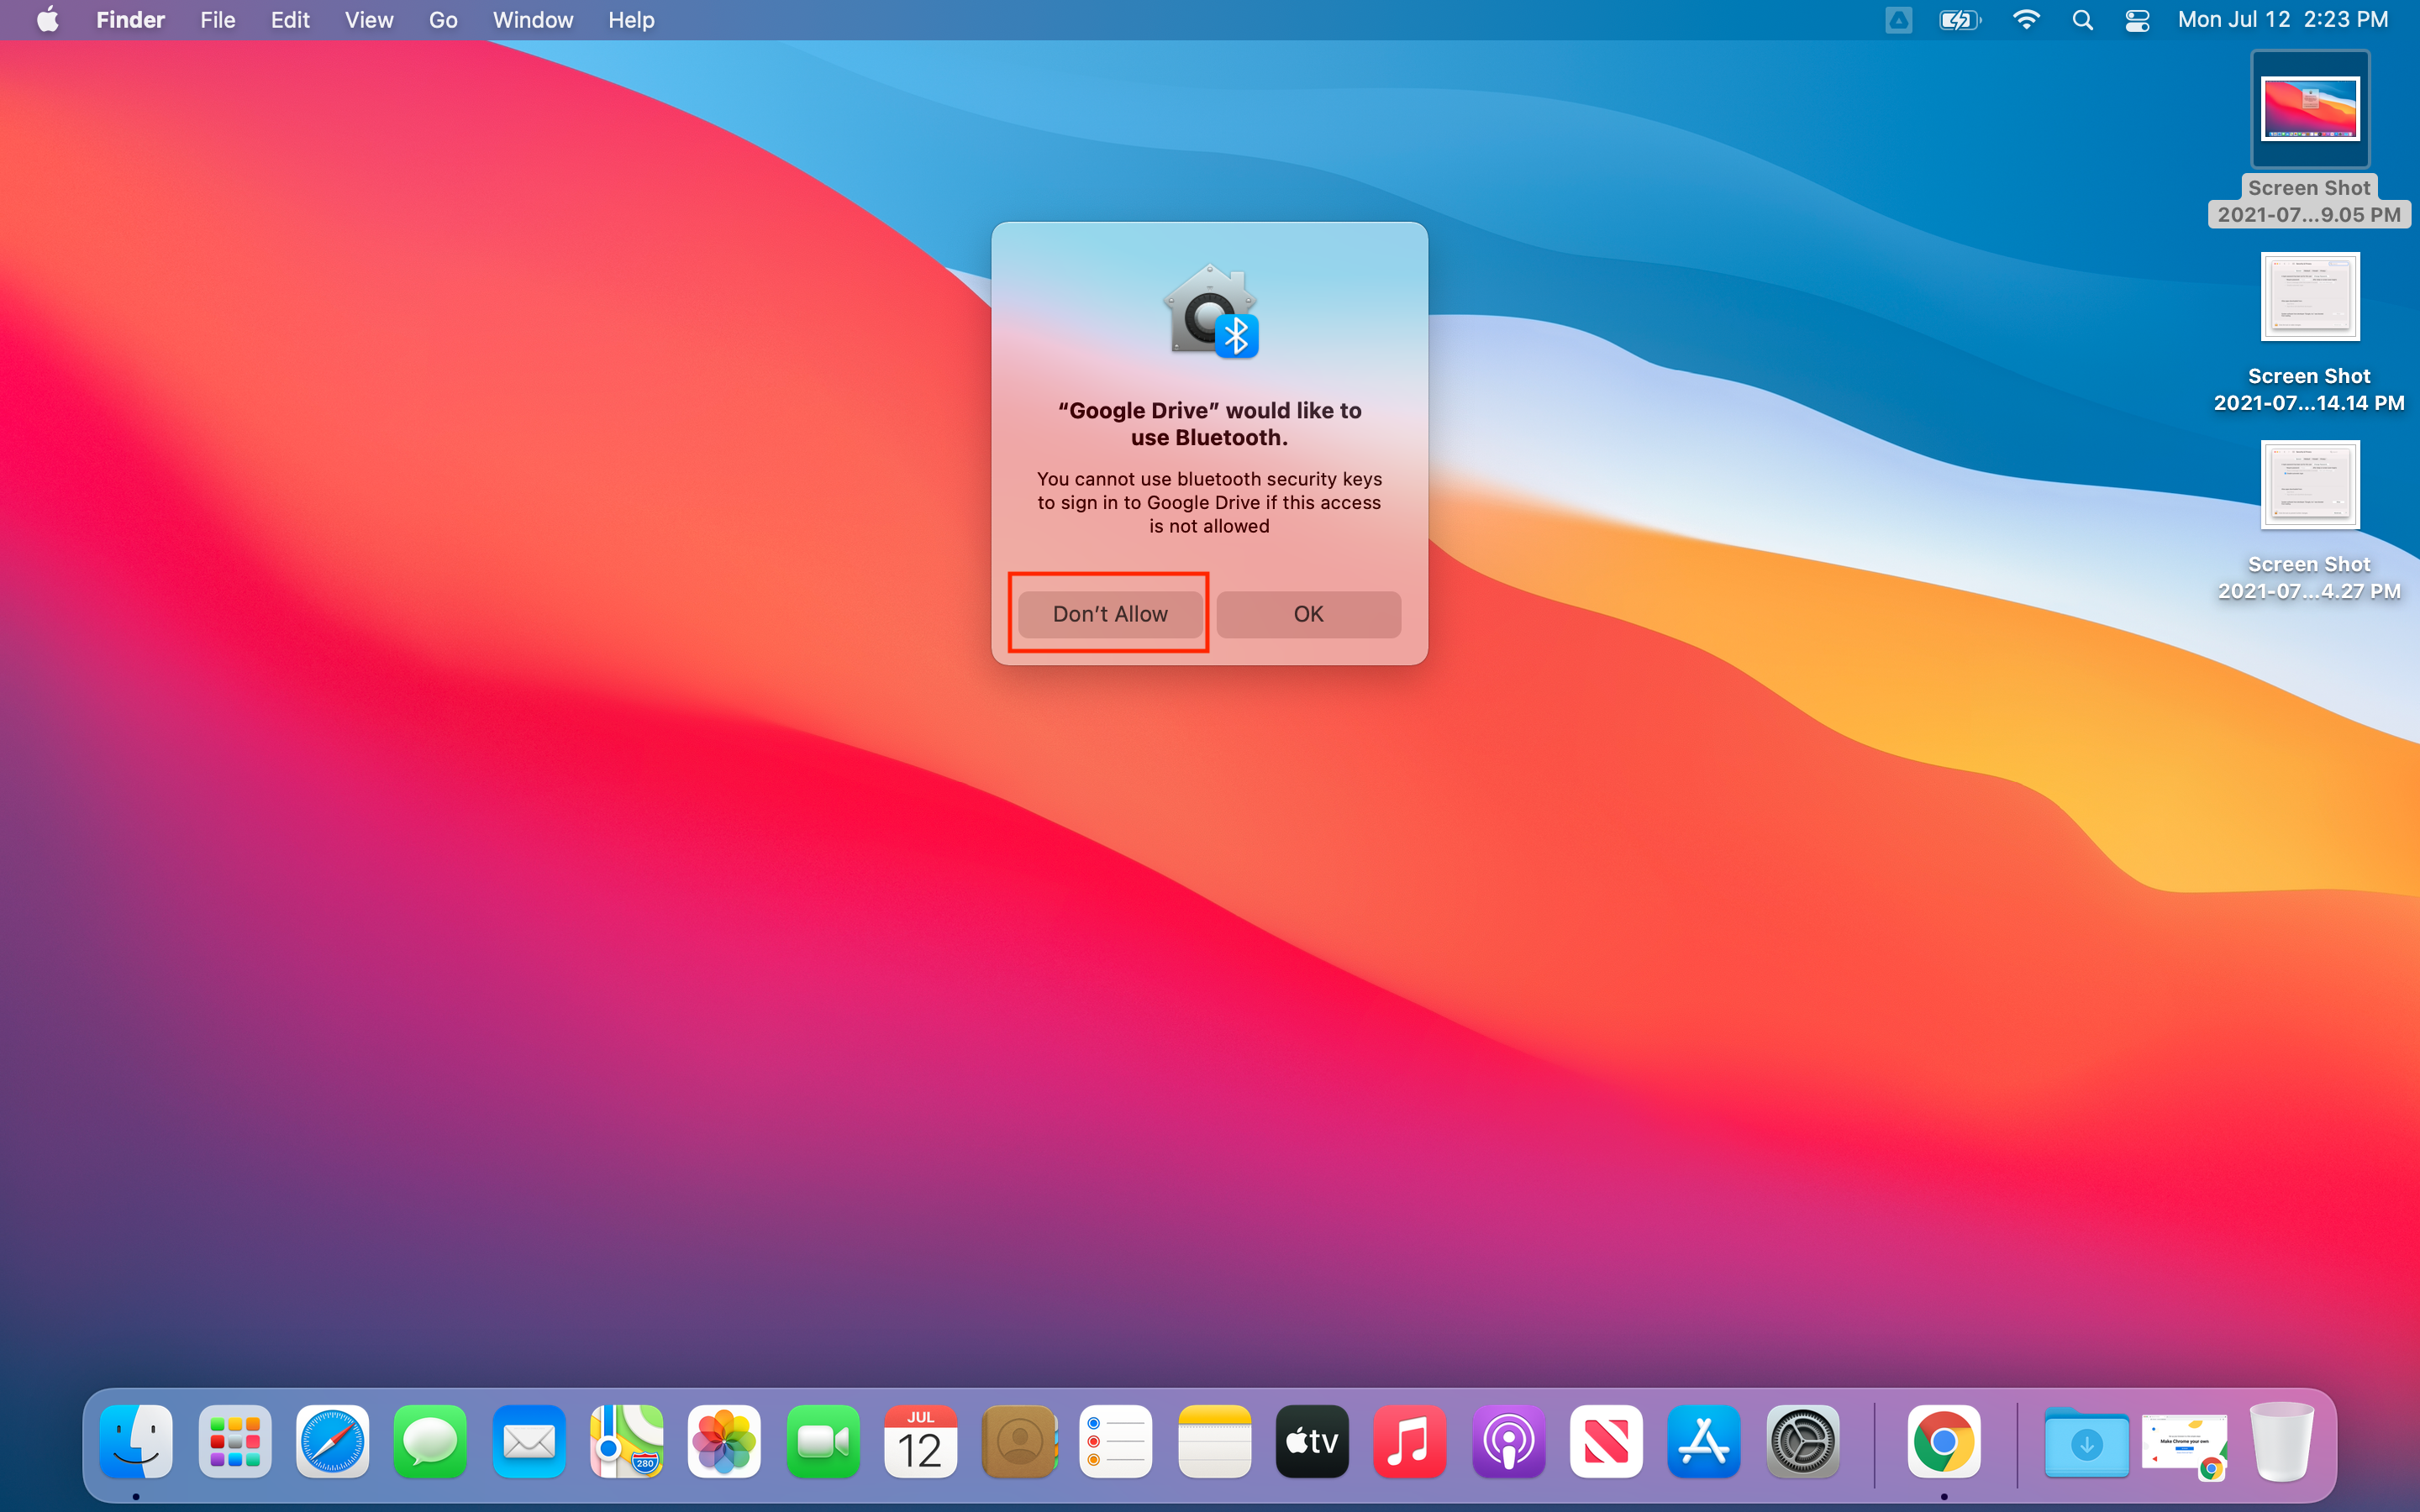Select Screen Shot 2021-07...9.05 PM desktop file

pyautogui.click(x=2310, y=139)
